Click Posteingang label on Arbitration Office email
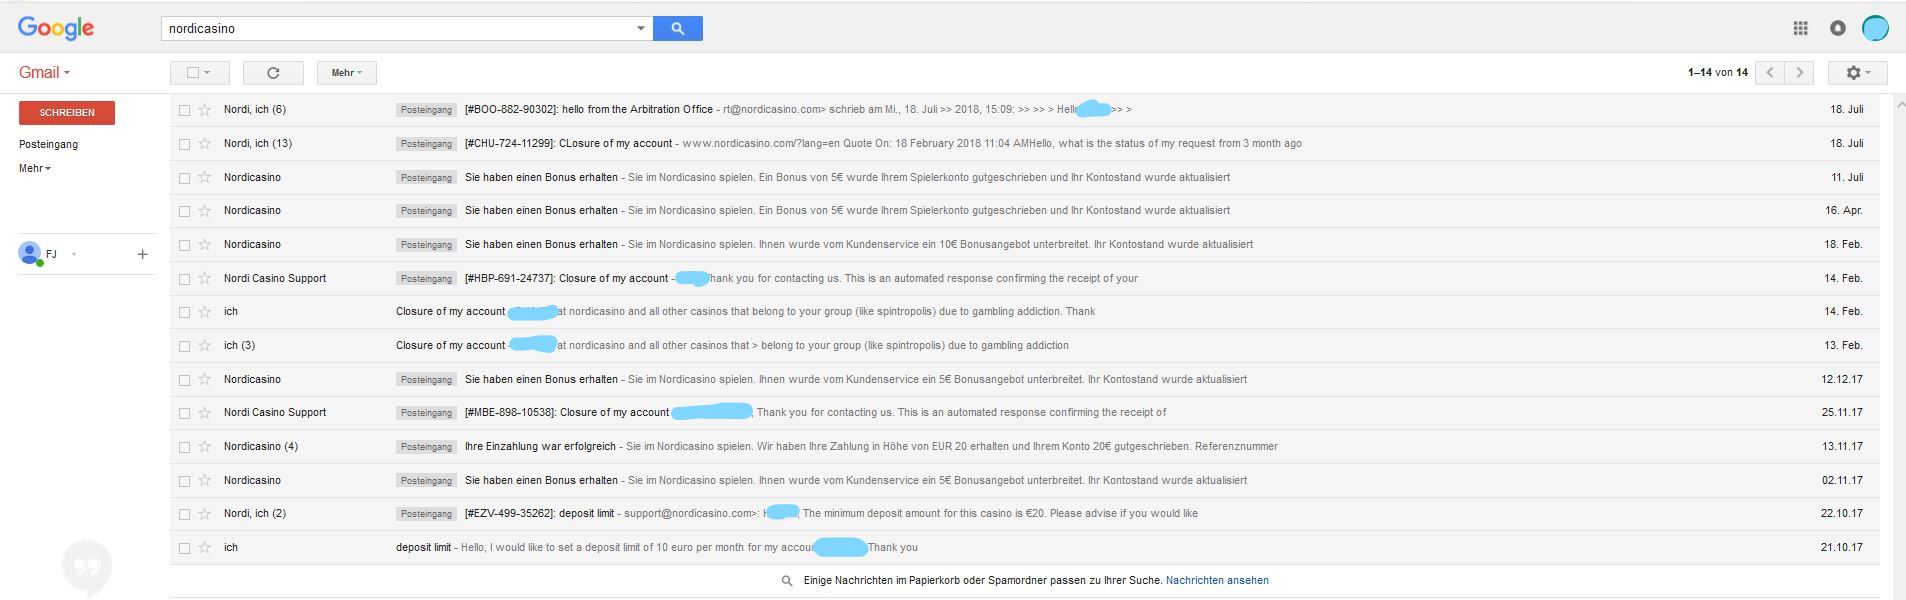The image size is (1906, 600). [x=427, y=110]
